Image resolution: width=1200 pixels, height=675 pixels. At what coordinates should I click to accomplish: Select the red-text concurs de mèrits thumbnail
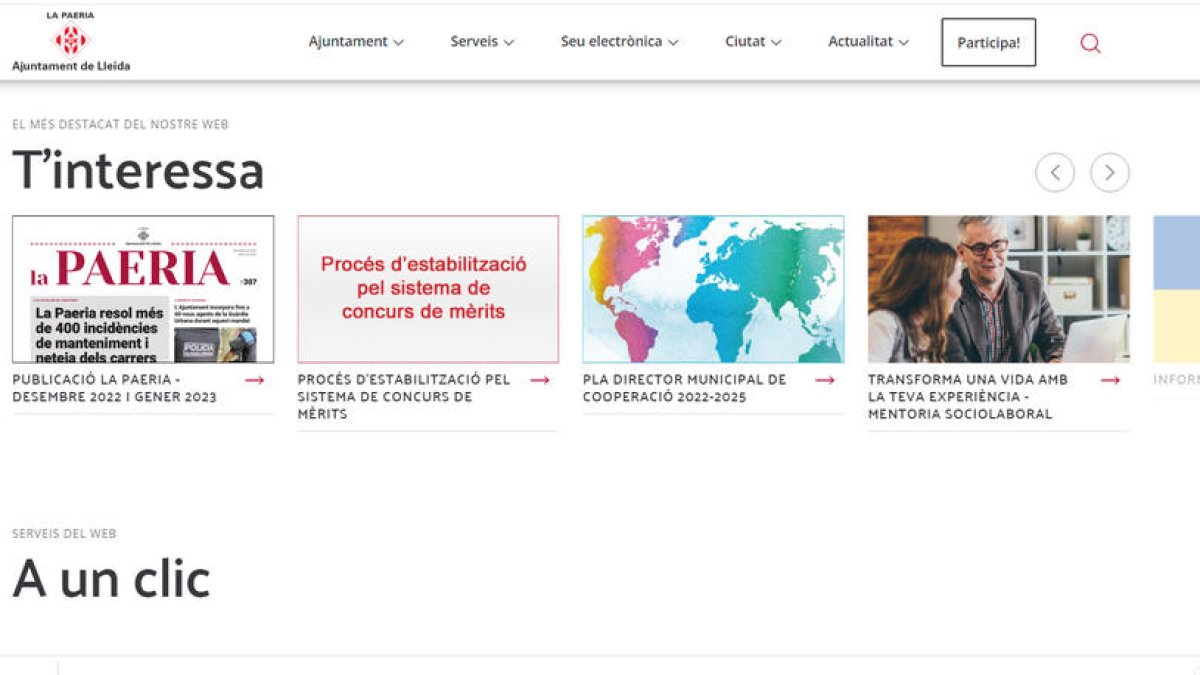tap(428, 289)
